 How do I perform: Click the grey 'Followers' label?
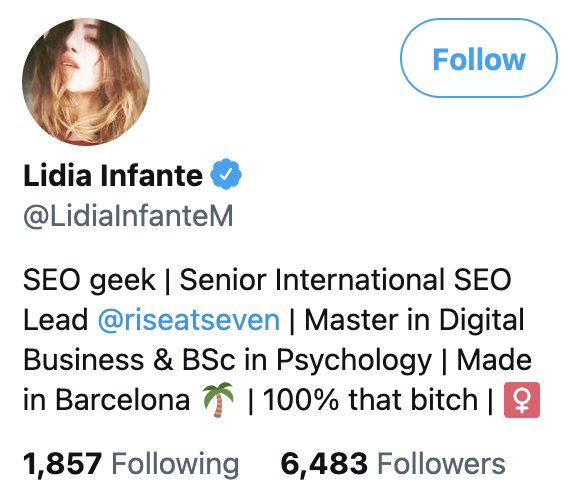(441, 464)
